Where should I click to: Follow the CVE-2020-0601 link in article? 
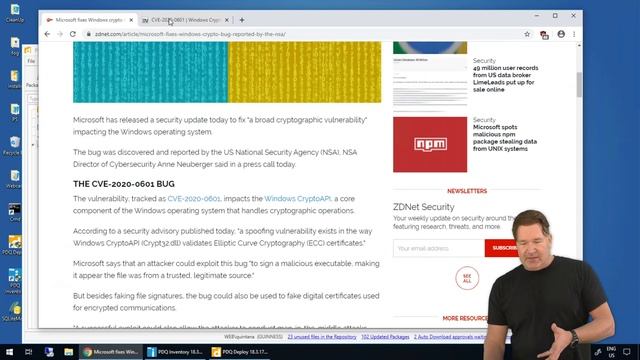[x=194, y=199]
